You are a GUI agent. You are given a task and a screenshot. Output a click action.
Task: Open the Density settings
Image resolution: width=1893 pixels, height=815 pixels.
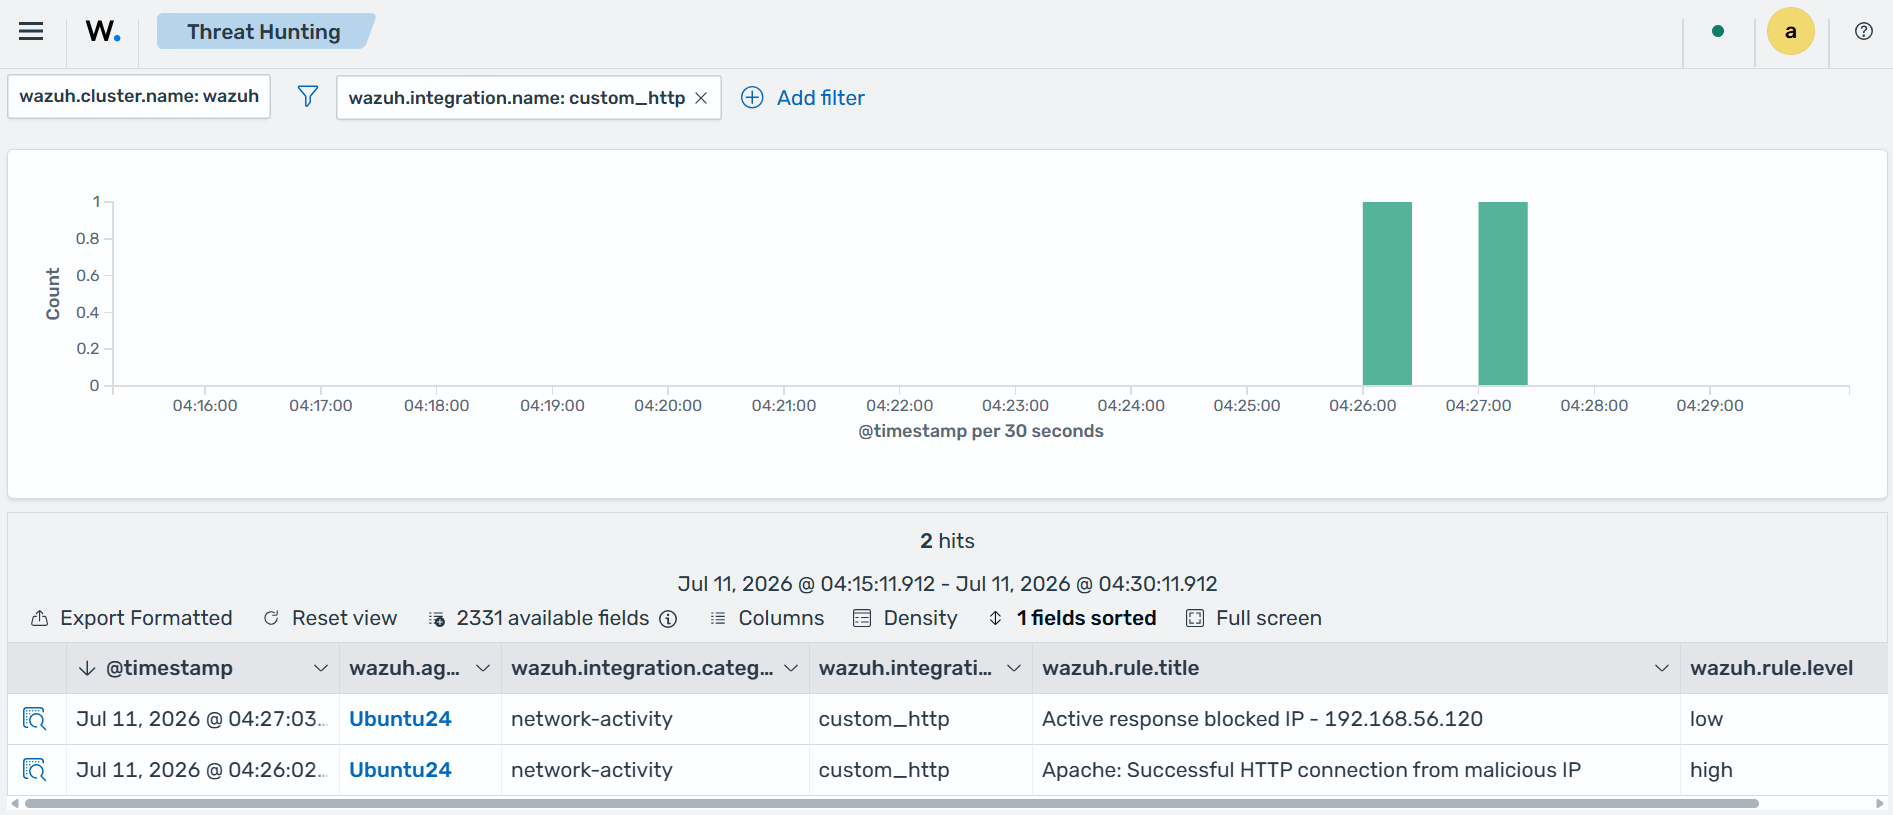tap(905, 618)
